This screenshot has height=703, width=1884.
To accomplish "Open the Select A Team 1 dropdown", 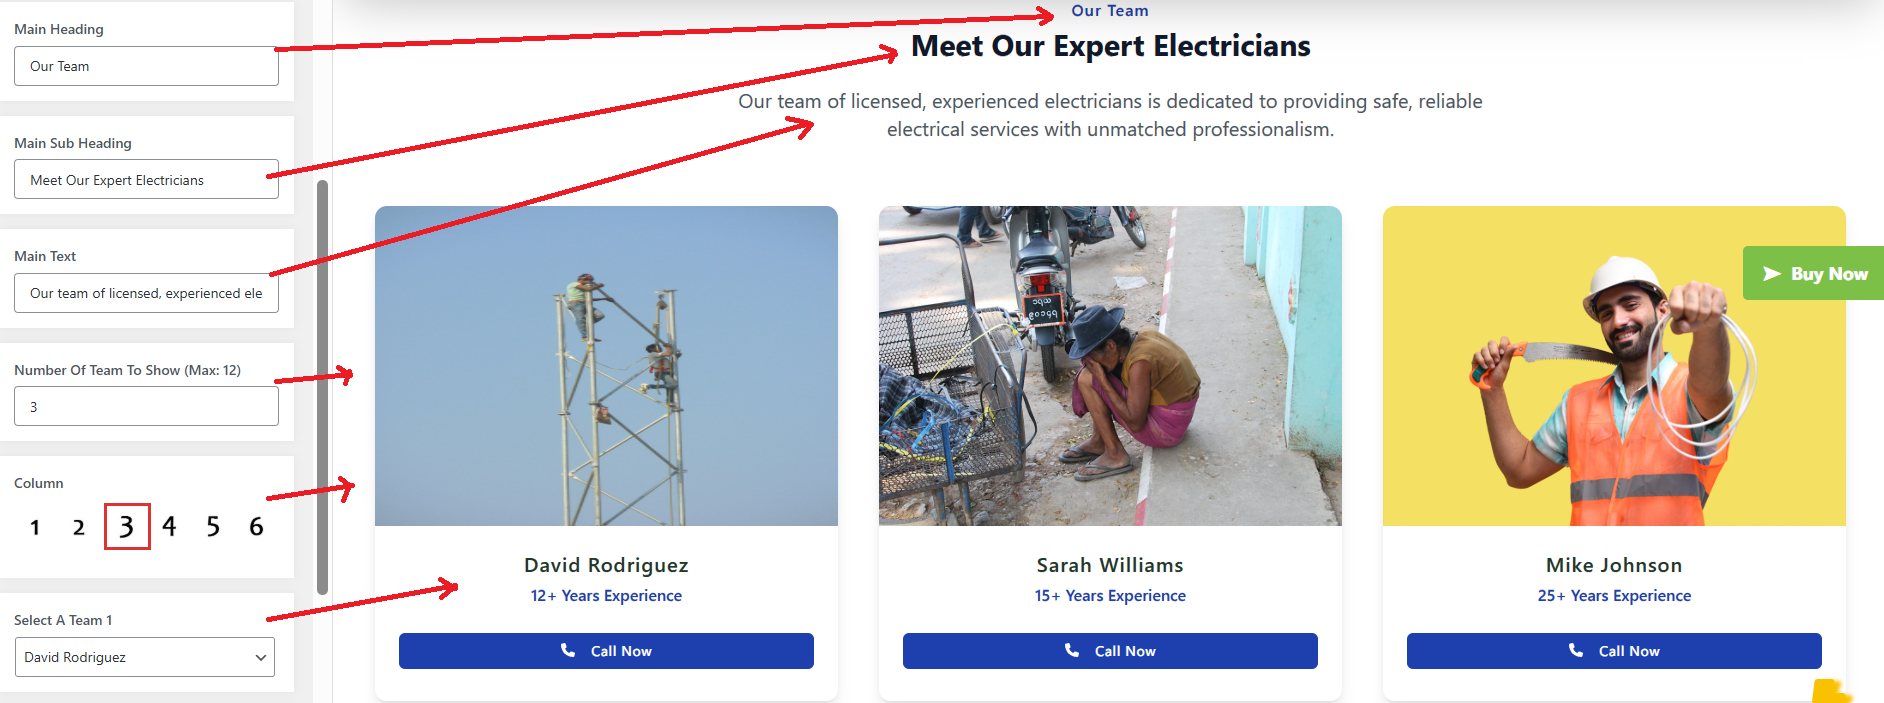I will pyautogui.click(x=145, y=657).
